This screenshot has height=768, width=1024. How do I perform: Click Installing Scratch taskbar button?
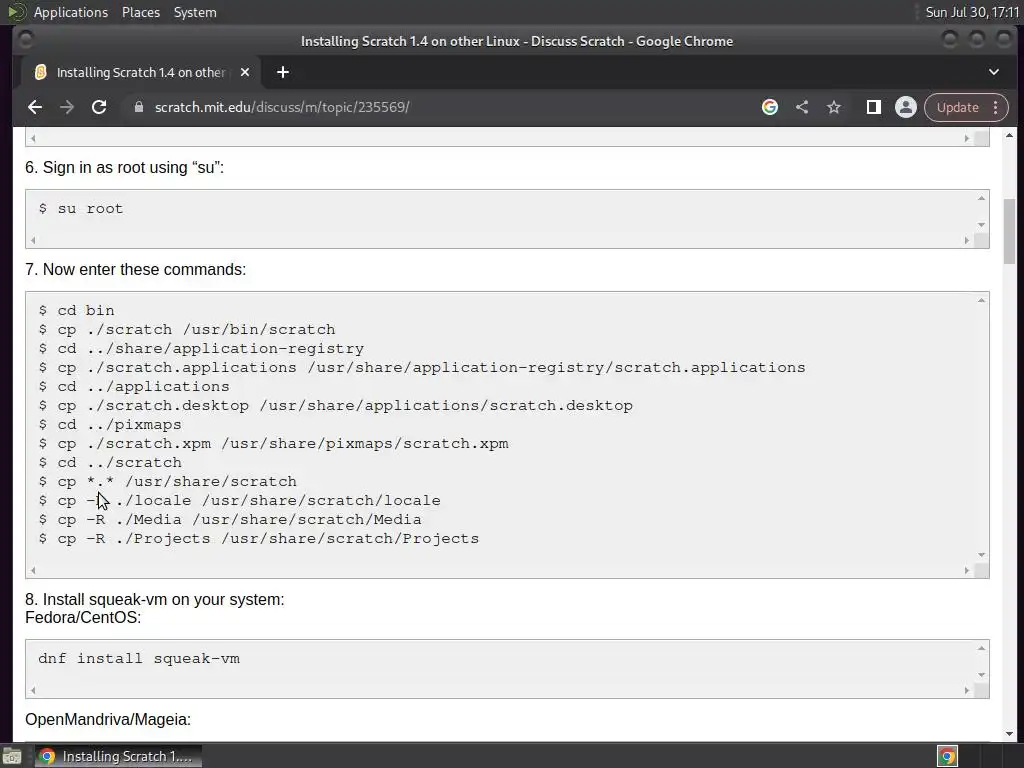coord(118,756)
